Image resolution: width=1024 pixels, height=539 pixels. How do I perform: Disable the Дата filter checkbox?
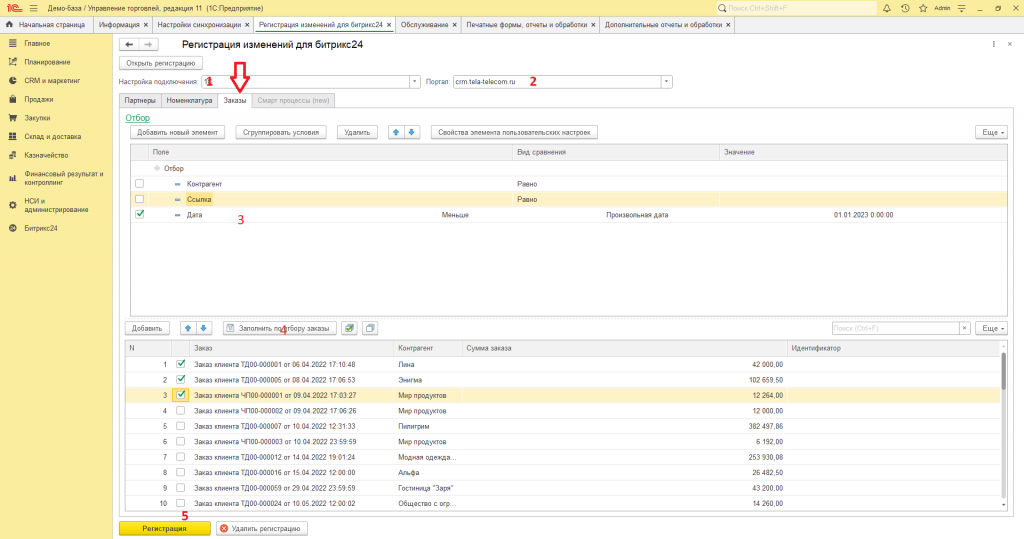pyautogui.click(x=139, y=214)
